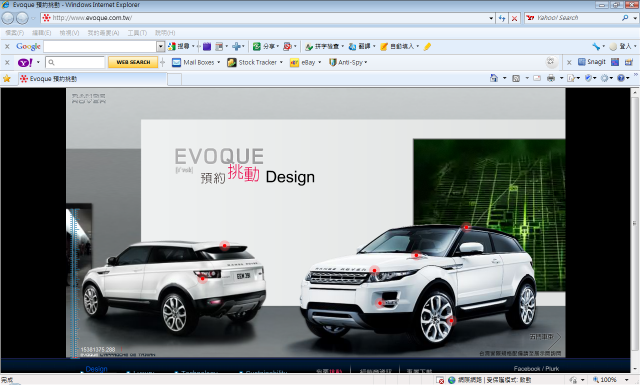
Task: Open the Mail Boxes dropdown
Action: point(219,62)
